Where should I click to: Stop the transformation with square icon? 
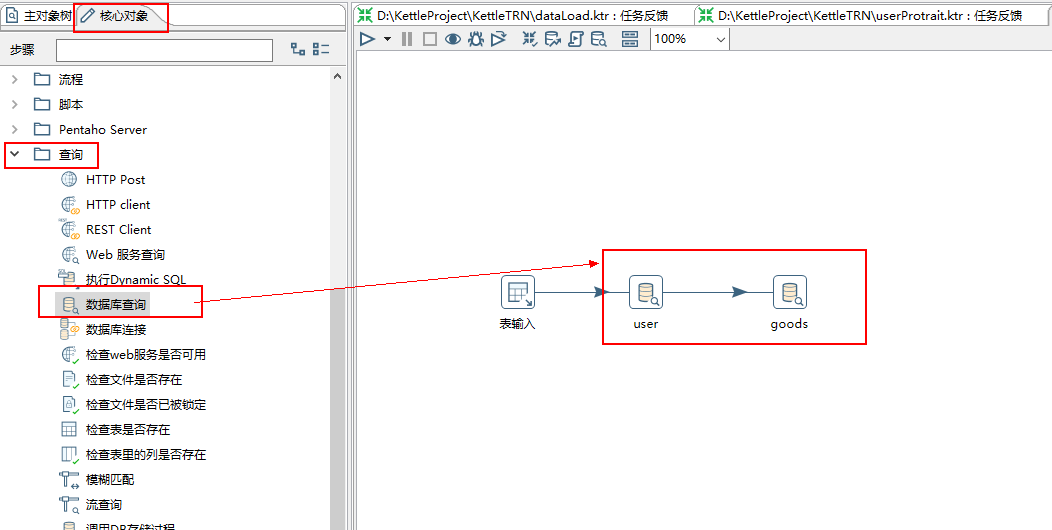(429, 40)
